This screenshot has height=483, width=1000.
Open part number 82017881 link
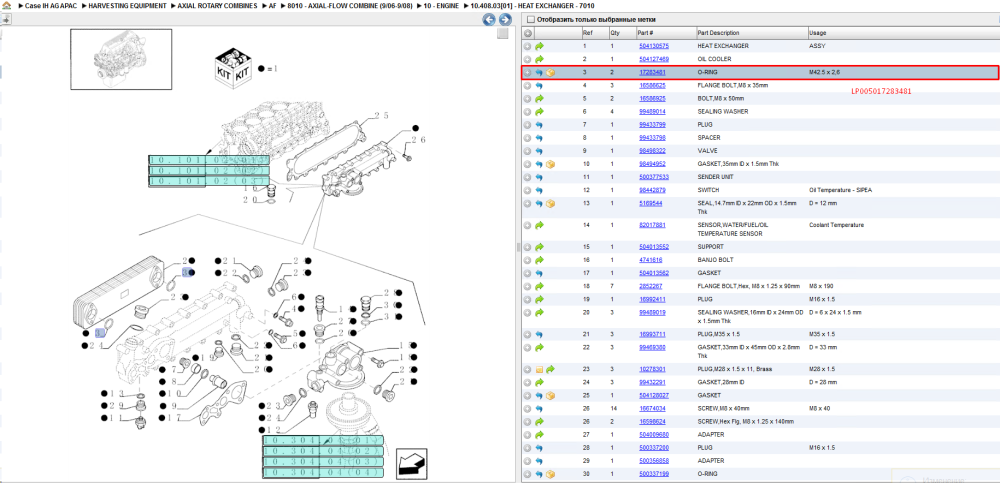652,225
